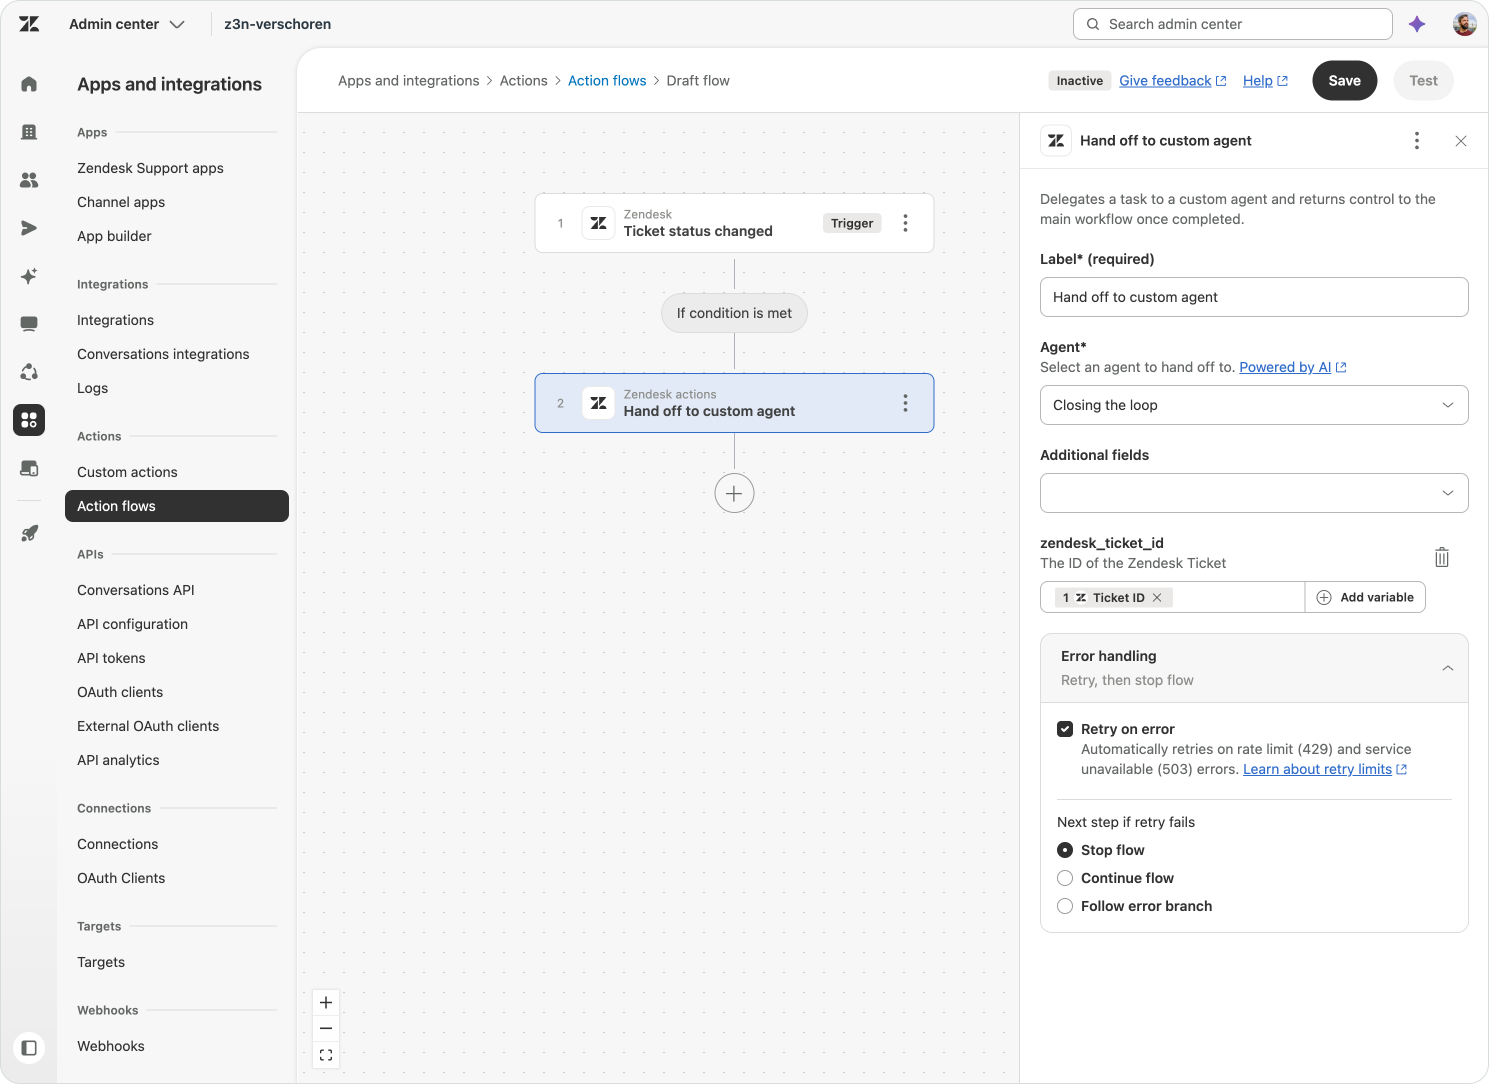Open the Objects and rules icon in the left rail

click(x=29, y=372)
